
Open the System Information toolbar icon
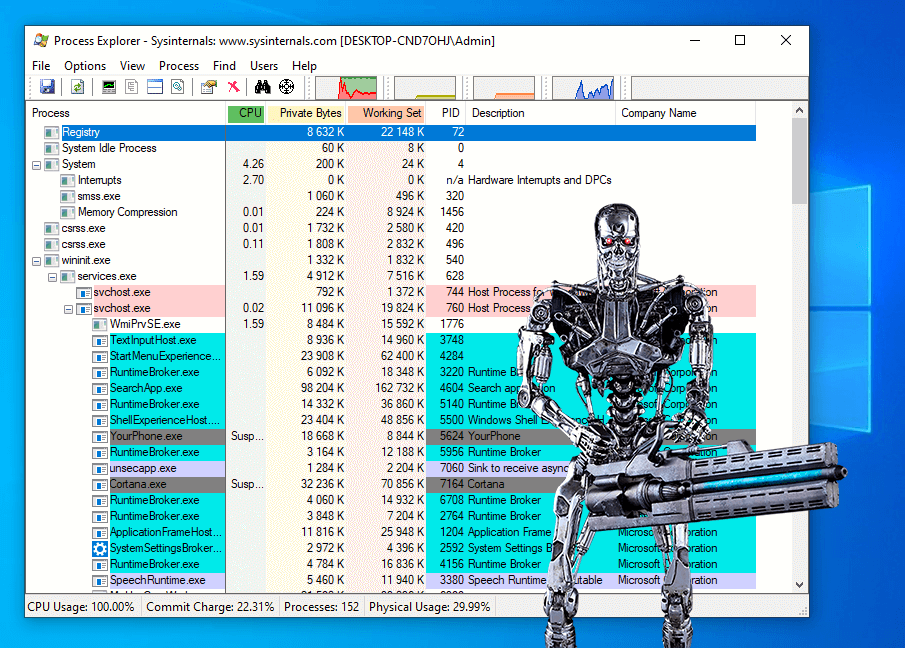coord(109,88)
